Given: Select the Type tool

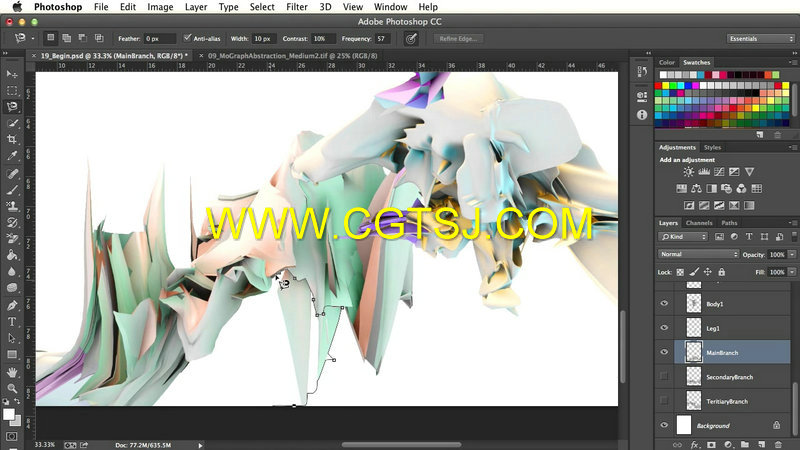Looking at the screenshot, I should (12, 322).
